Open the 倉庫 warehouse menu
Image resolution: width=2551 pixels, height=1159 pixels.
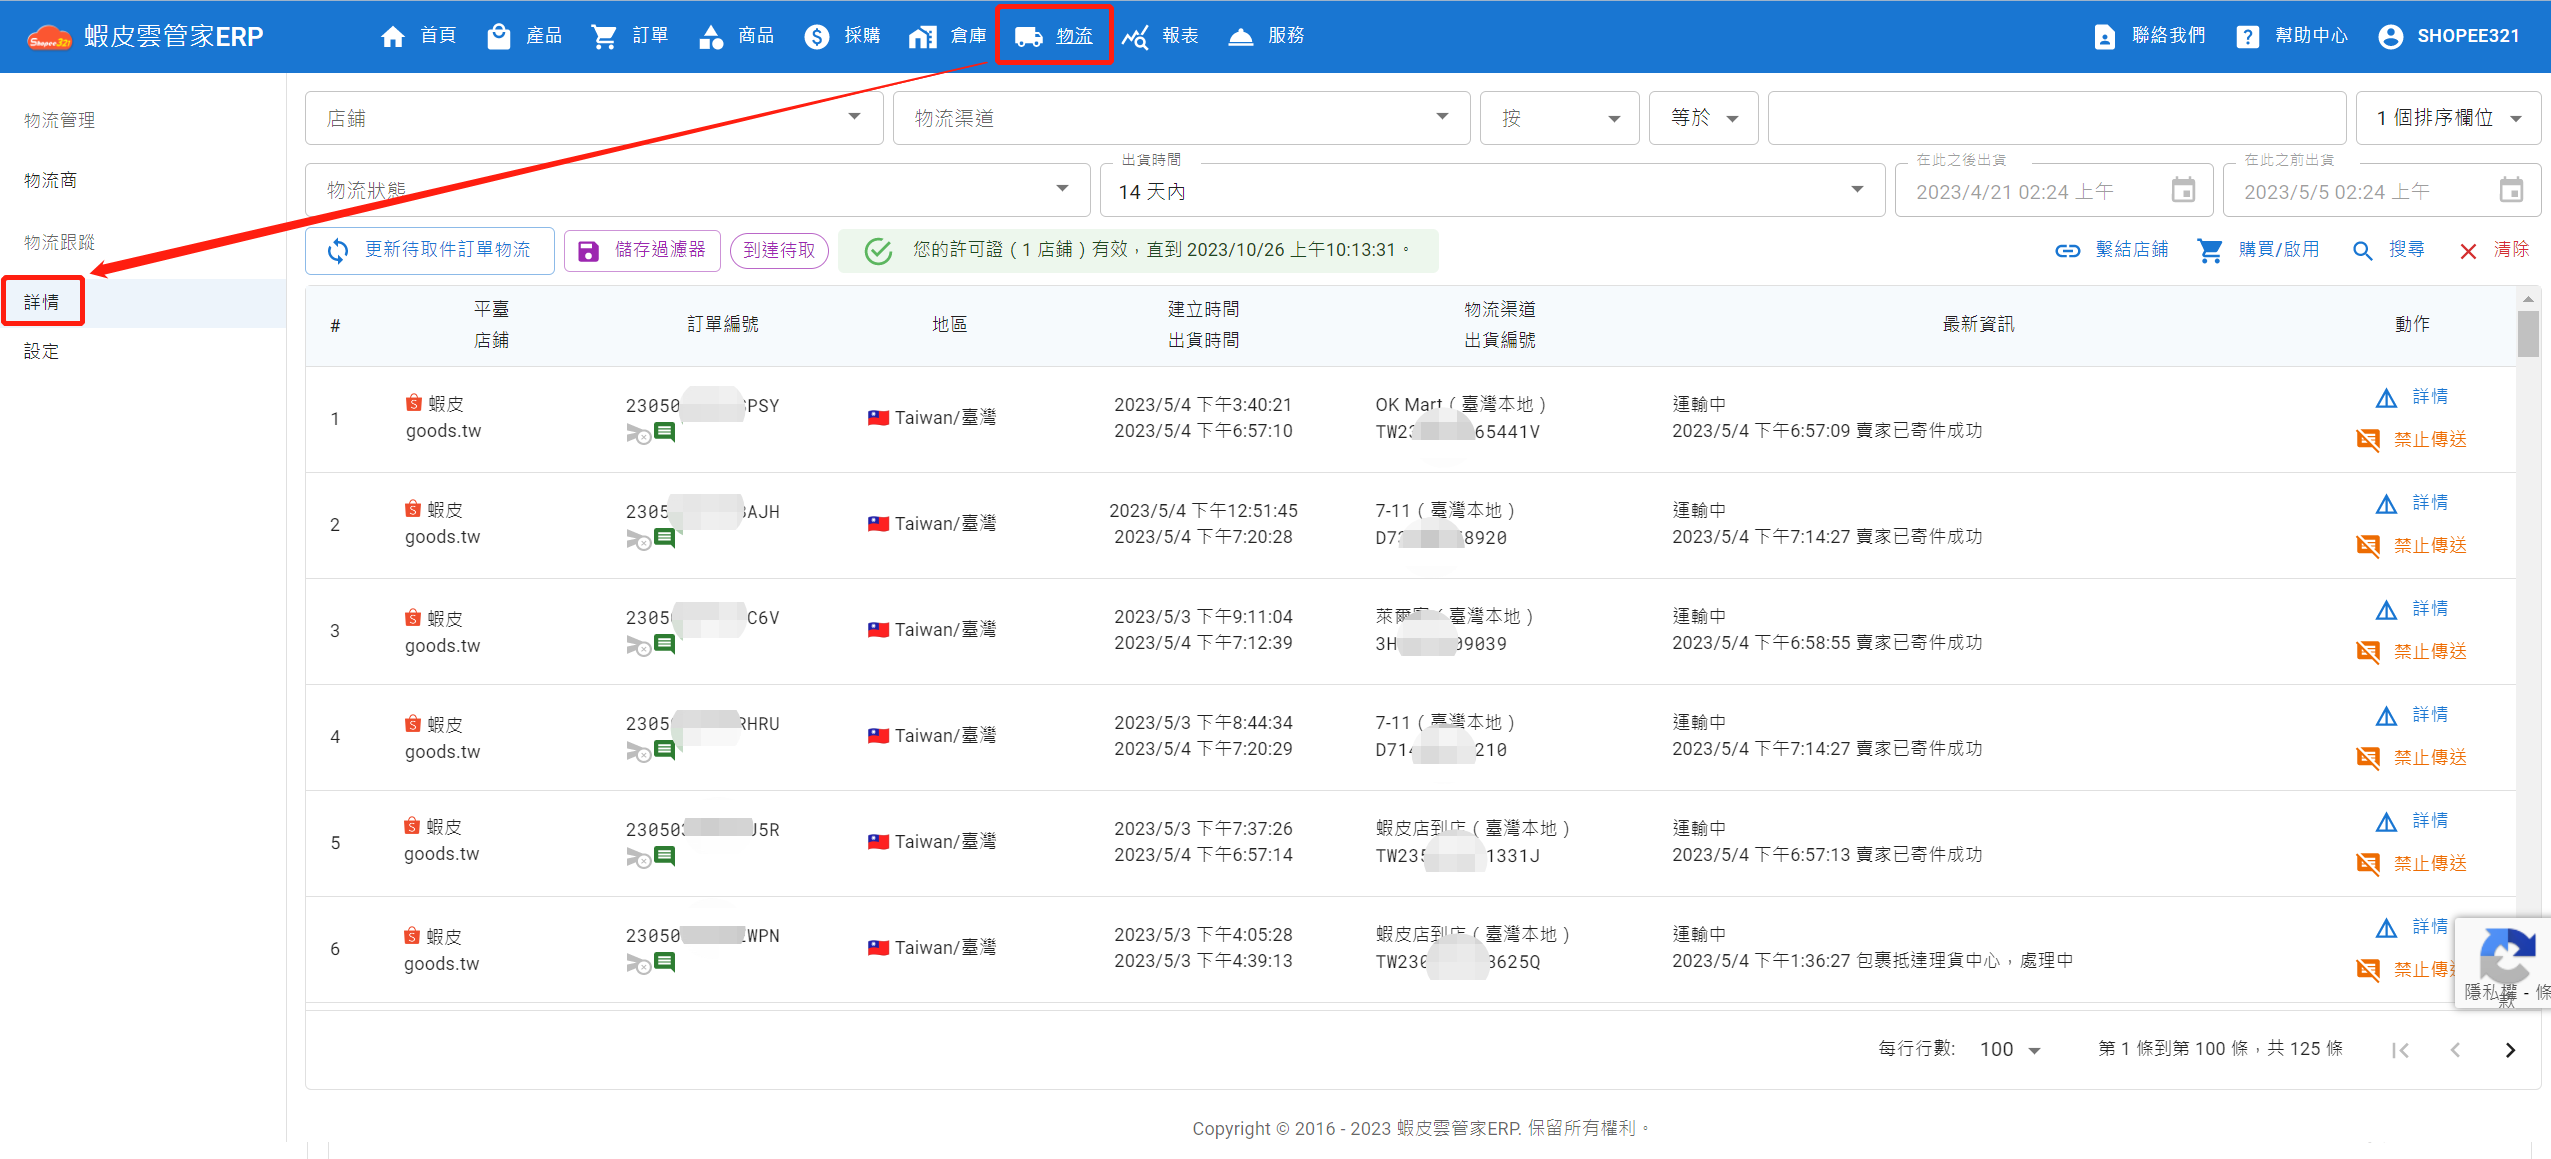(948, 36)
